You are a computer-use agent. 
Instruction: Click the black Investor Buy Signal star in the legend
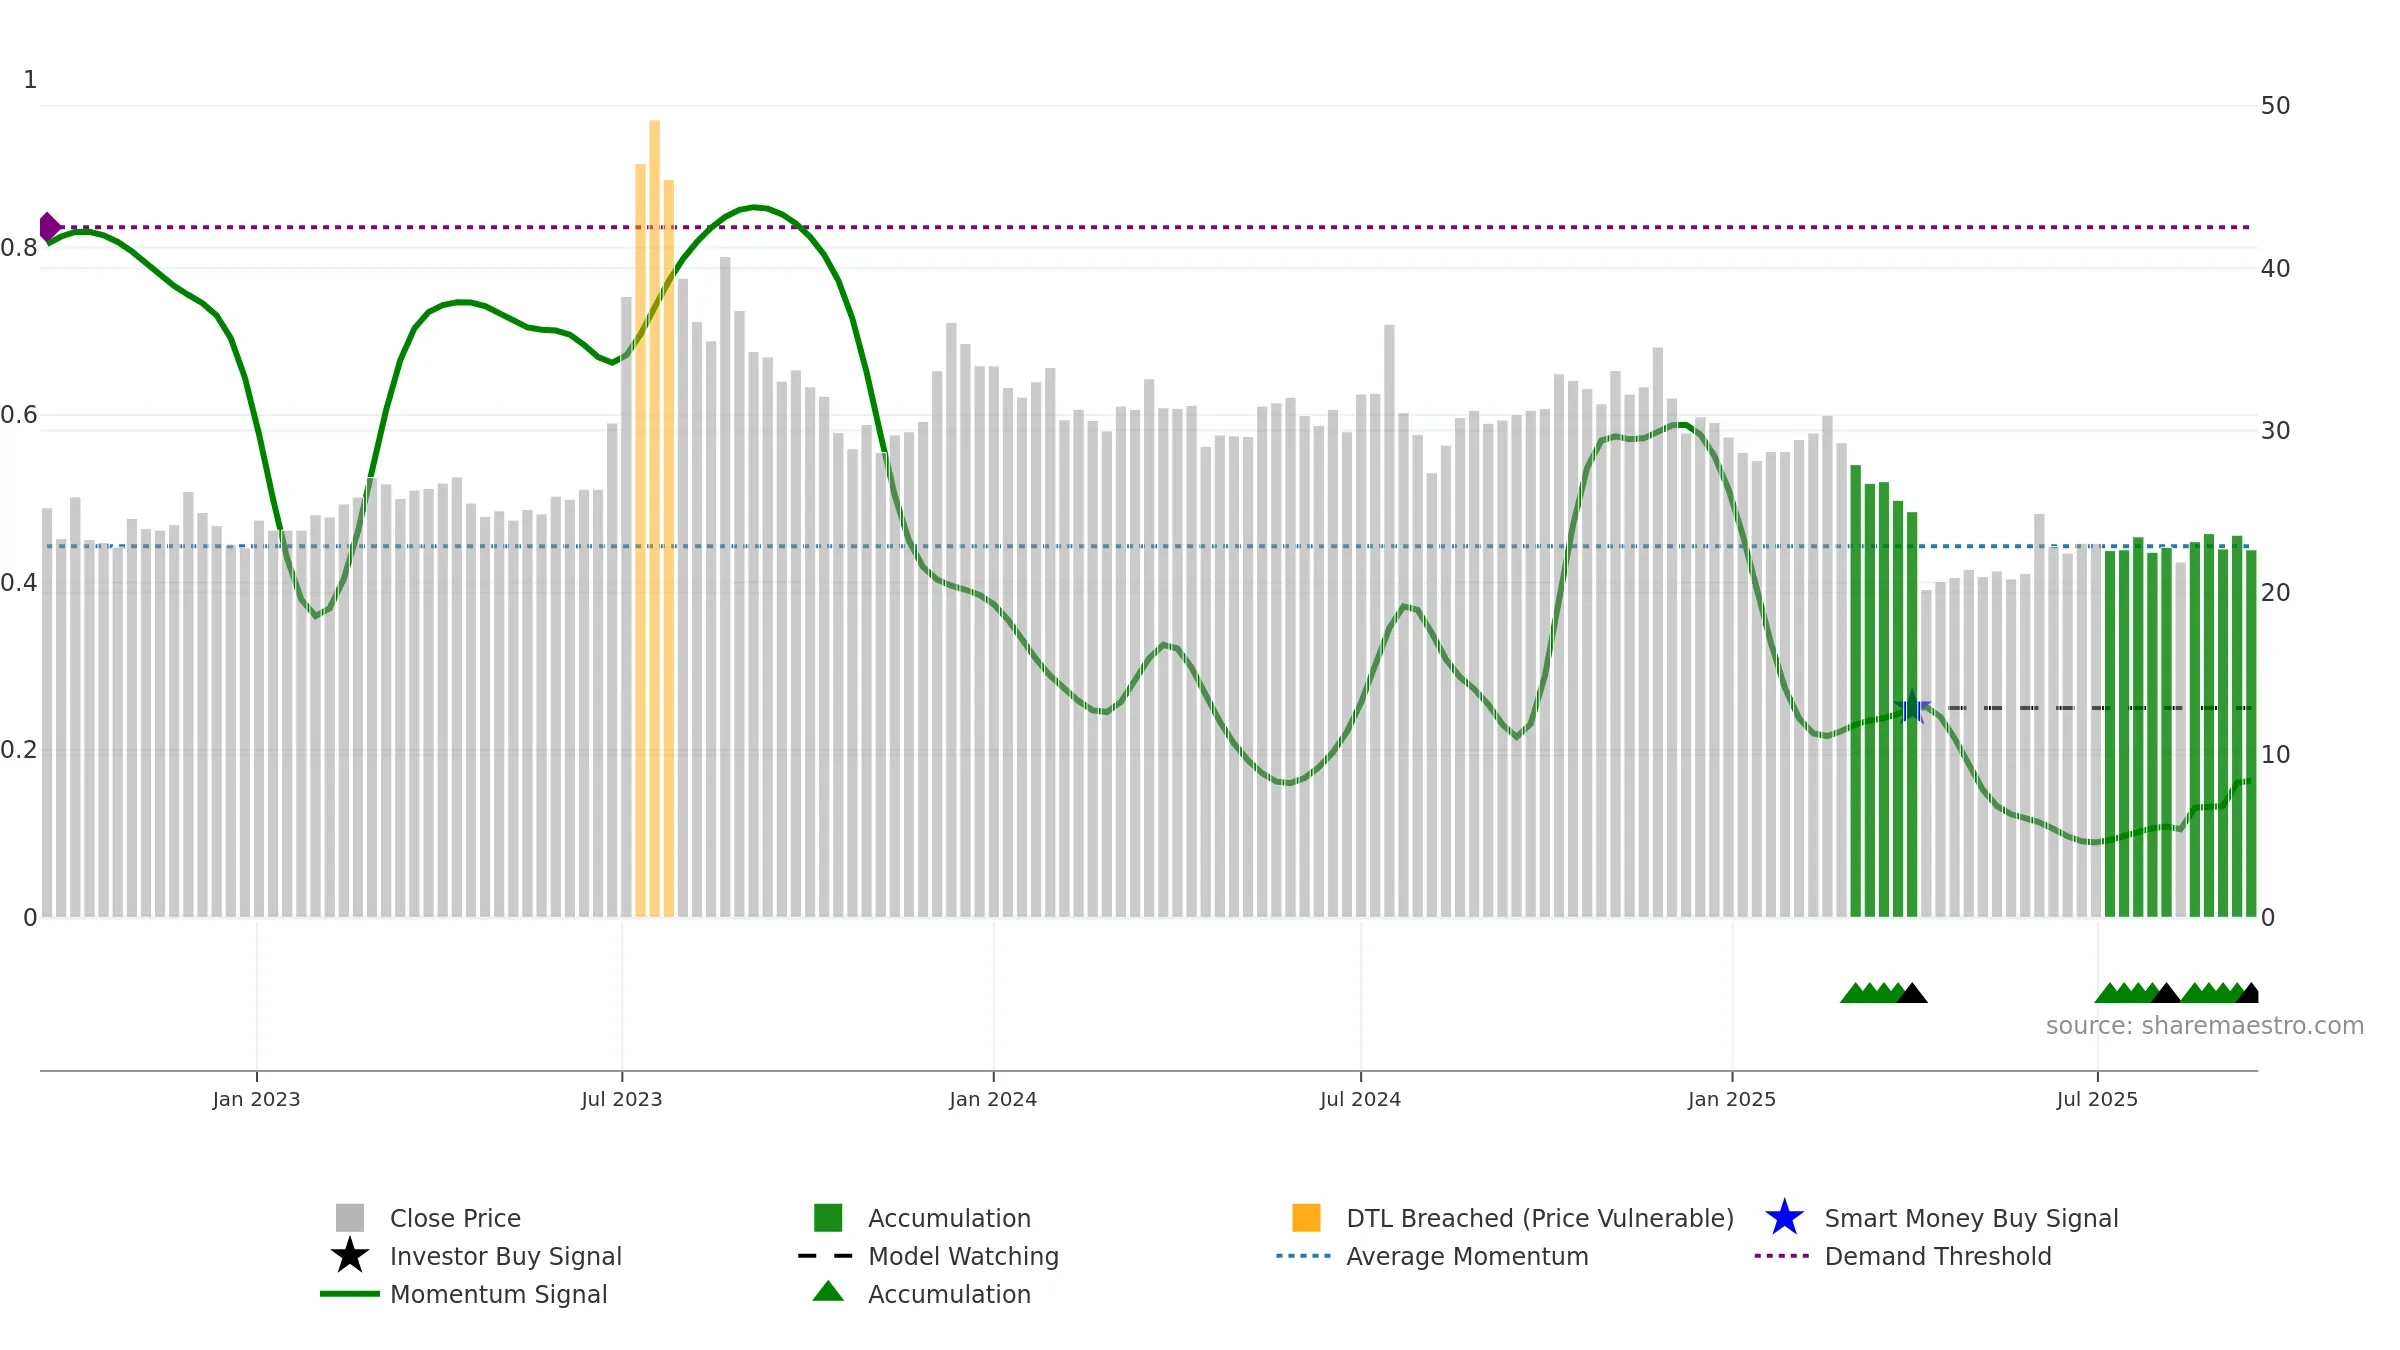[x=350, y=1255]
